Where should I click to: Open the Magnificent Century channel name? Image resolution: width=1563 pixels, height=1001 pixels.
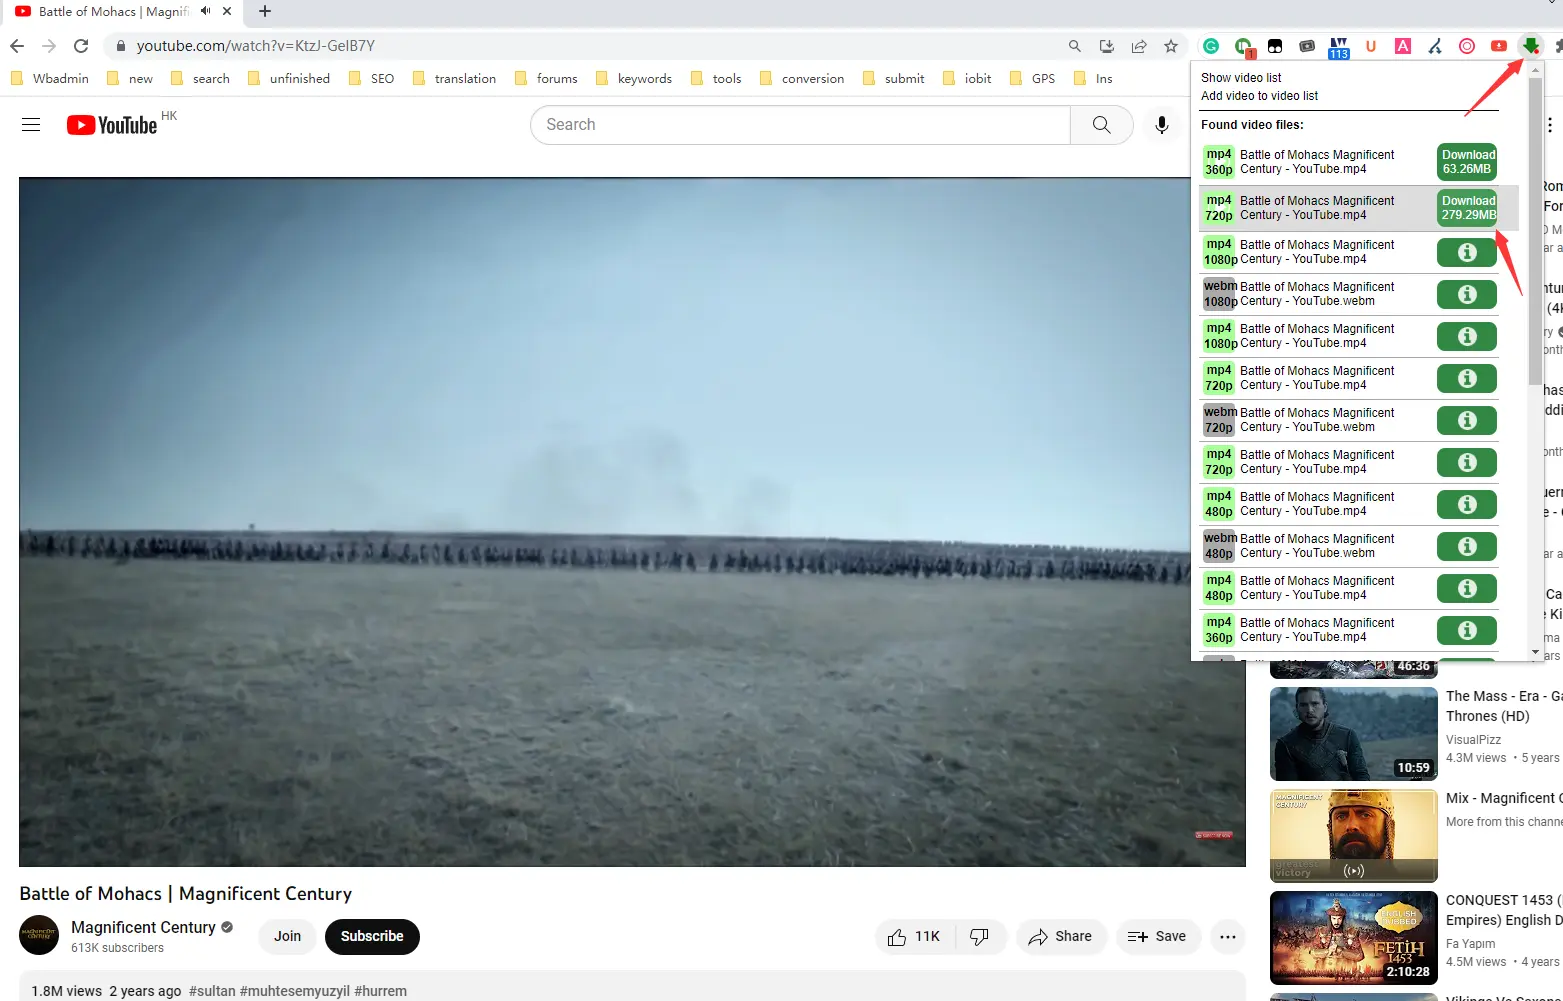143,927
